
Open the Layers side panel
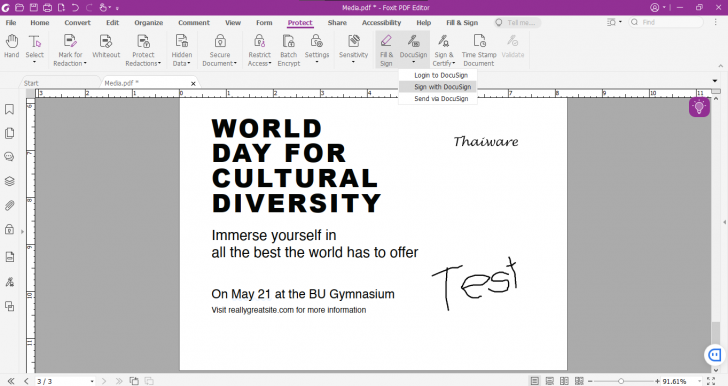[x=9, y=181]
